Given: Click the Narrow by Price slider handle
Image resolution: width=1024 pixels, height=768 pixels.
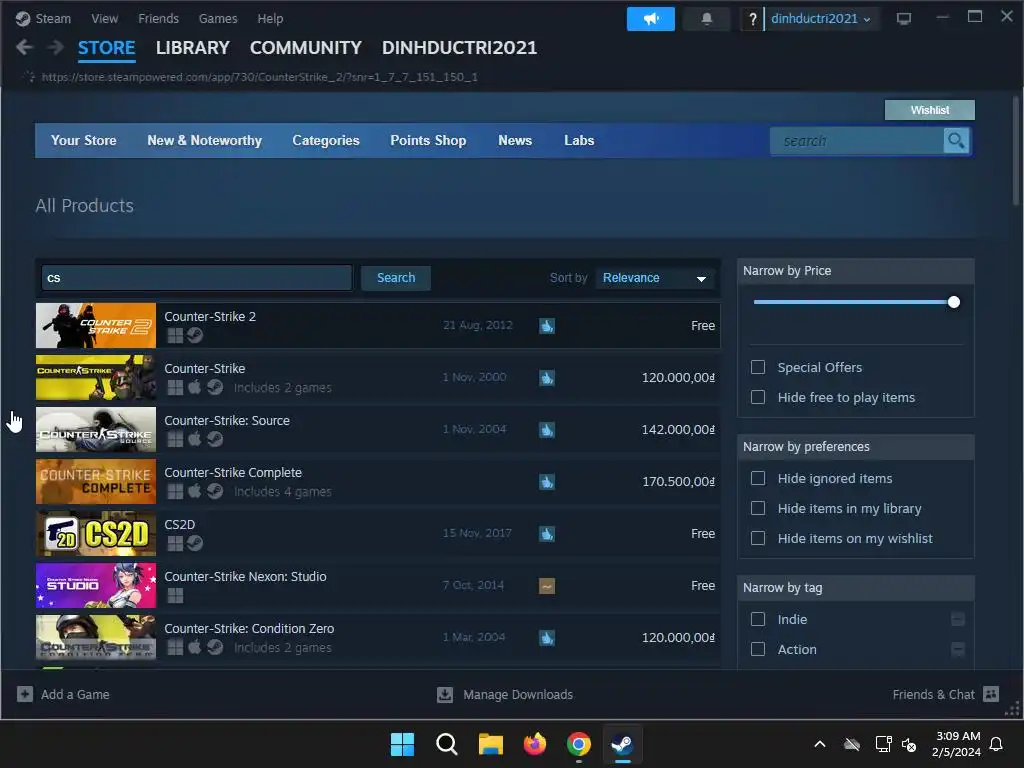Looking at the screenshot, I should point(953,302).
